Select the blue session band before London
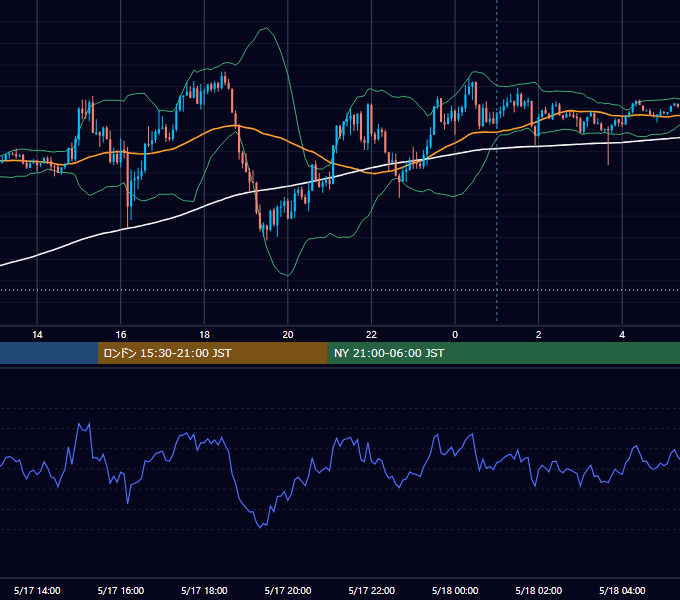Viewport: 680px width, 600px height. [x=49, y=353]
